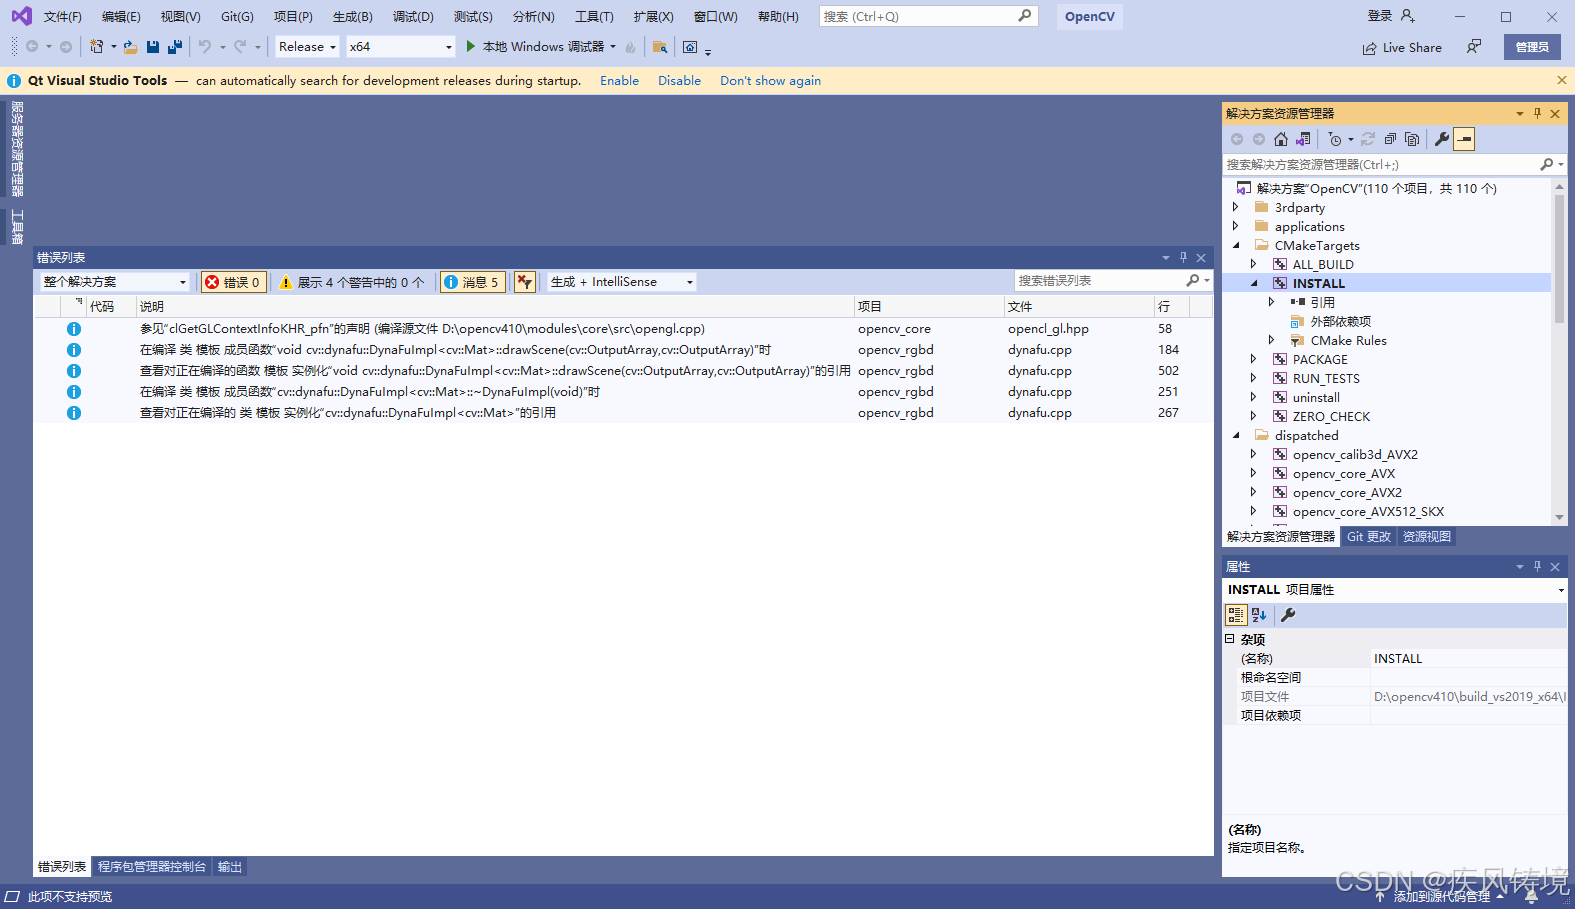Toggle the Messages 5 filter button
Image resolution: width=1575 pixels, height=909 pixels.
point(472,282)
